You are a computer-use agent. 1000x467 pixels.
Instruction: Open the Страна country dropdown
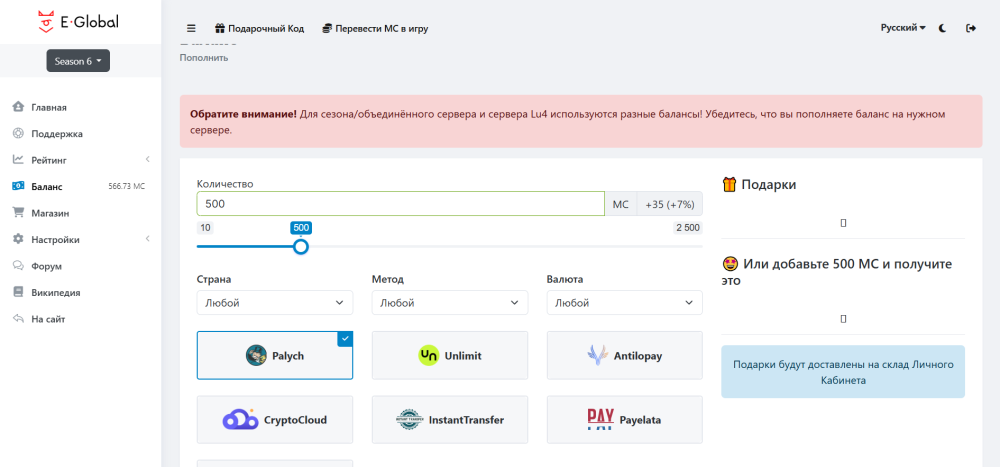(x=274, y=302)
